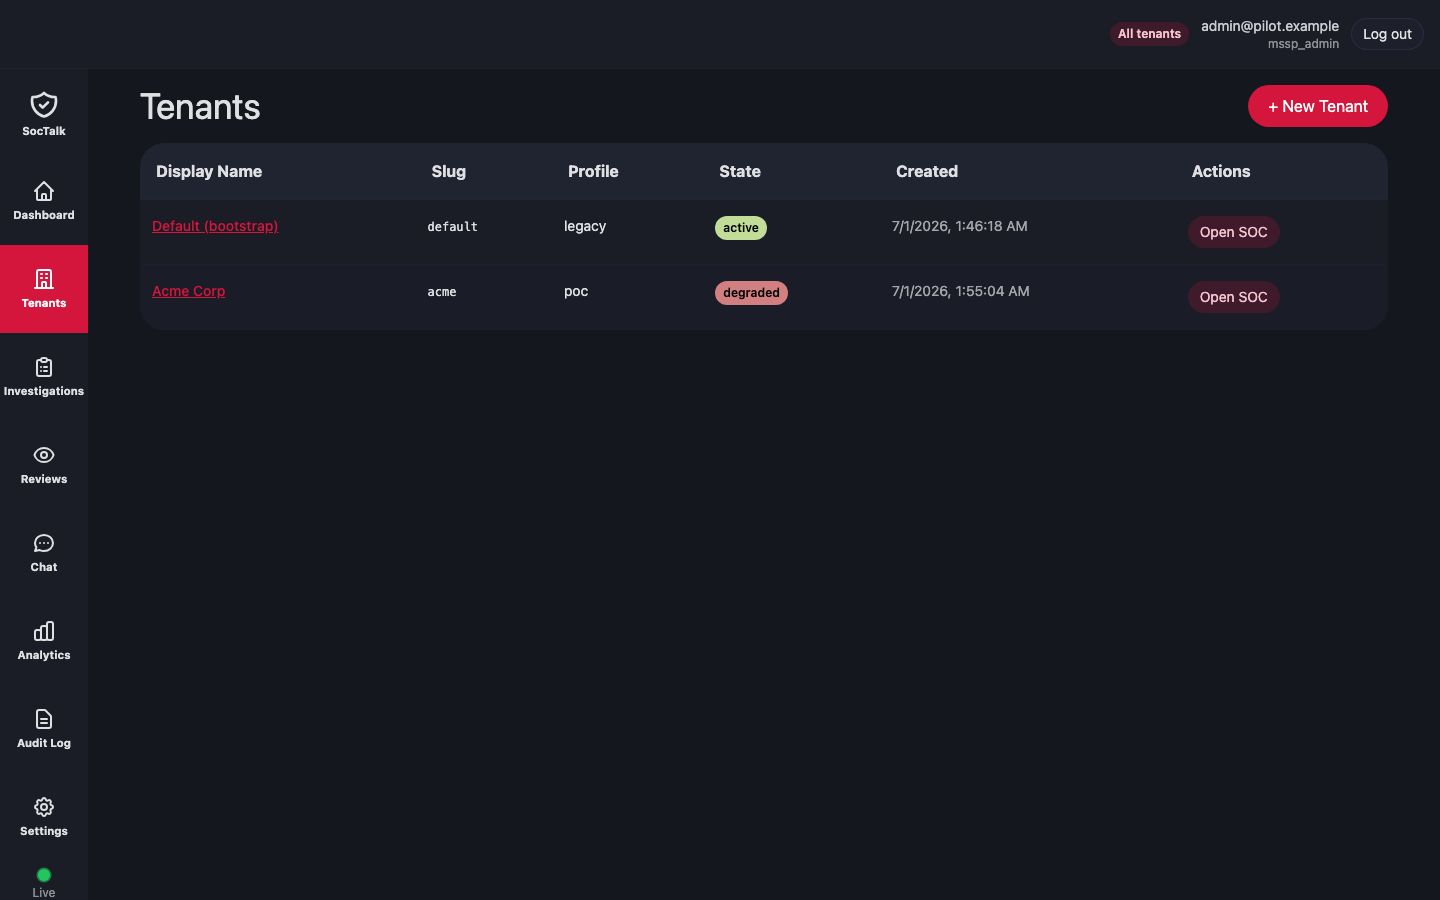
Task: Click the SocTalk shield logo icon
Action: pyautogui.click(x=44, y=104)
